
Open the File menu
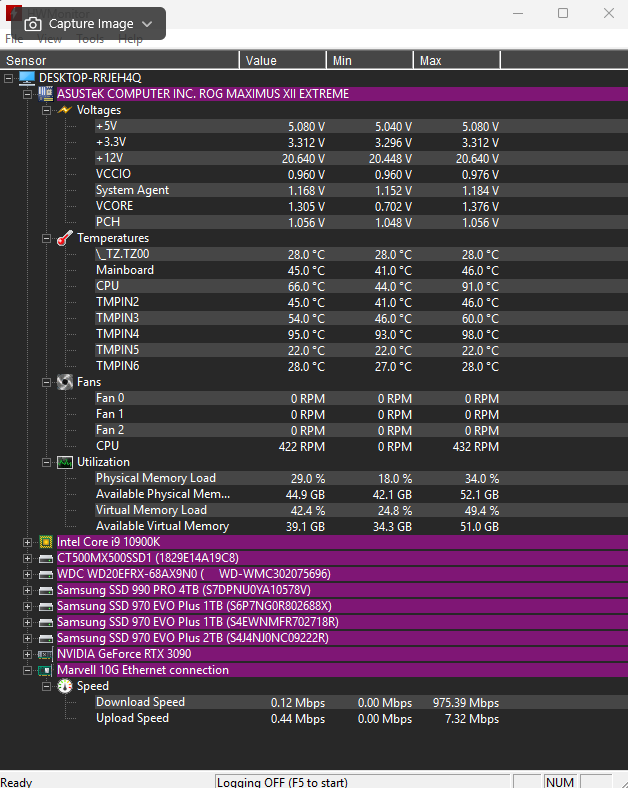(14, 39)
